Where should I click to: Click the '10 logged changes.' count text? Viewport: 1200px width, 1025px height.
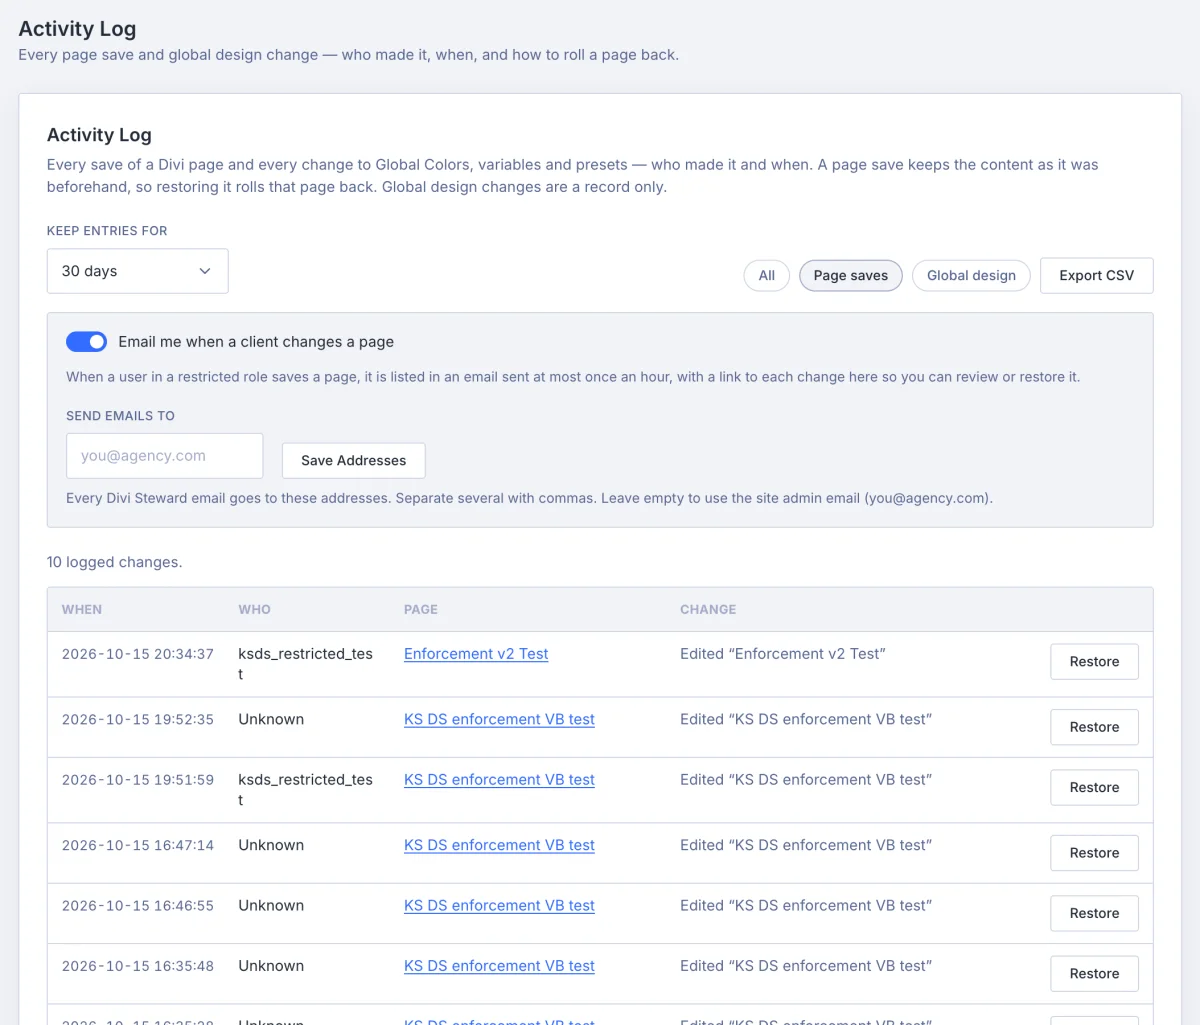[x=115, y=563]
